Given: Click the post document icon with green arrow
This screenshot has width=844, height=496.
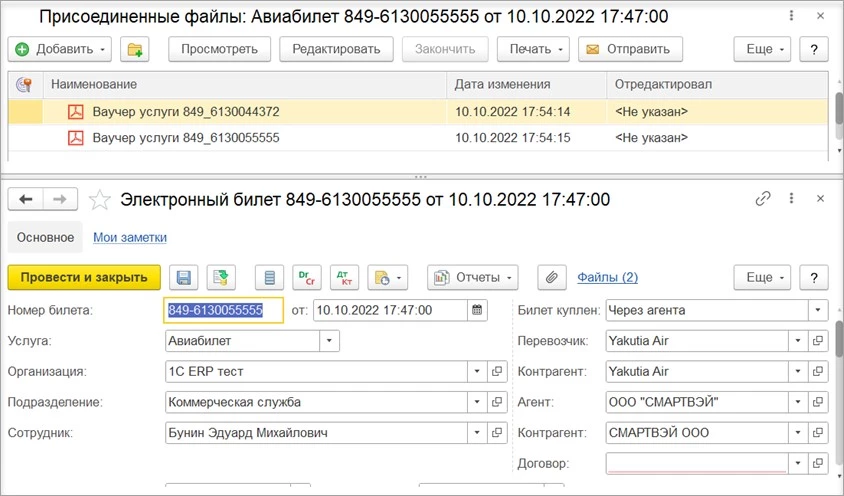Looking at the screenshot, I should [x=221, y=277].
